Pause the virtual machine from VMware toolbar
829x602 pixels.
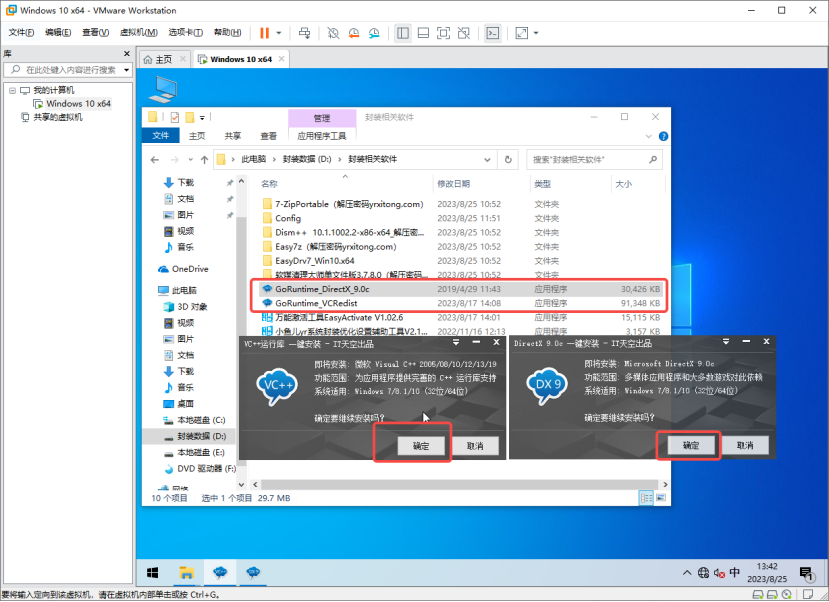[264, 33]
